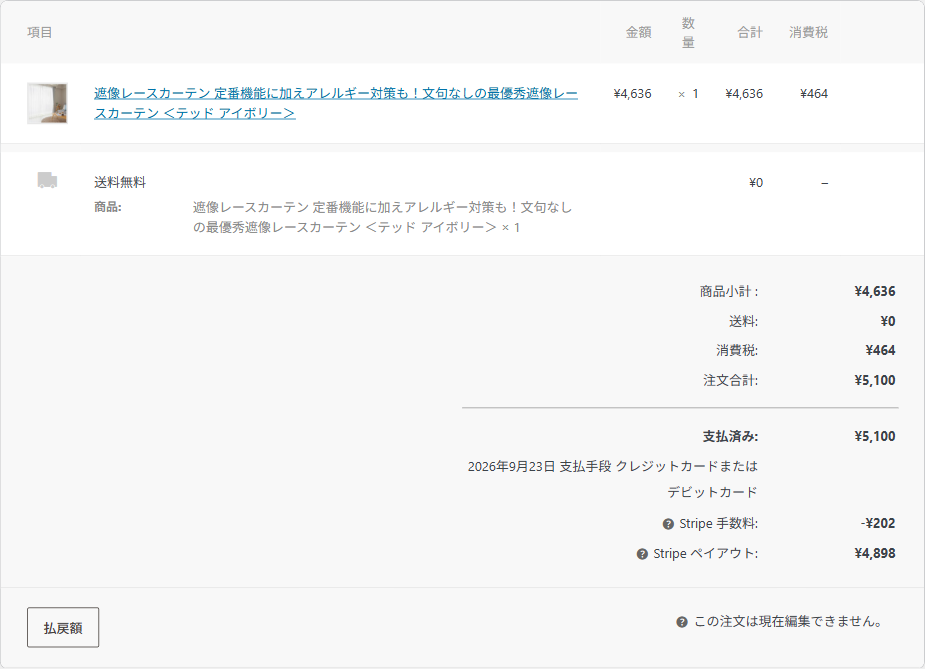This screenshot has height=669, width=925.
Task: Click the 商品小計 value ¥4,636
Action: tap(875, 291)
